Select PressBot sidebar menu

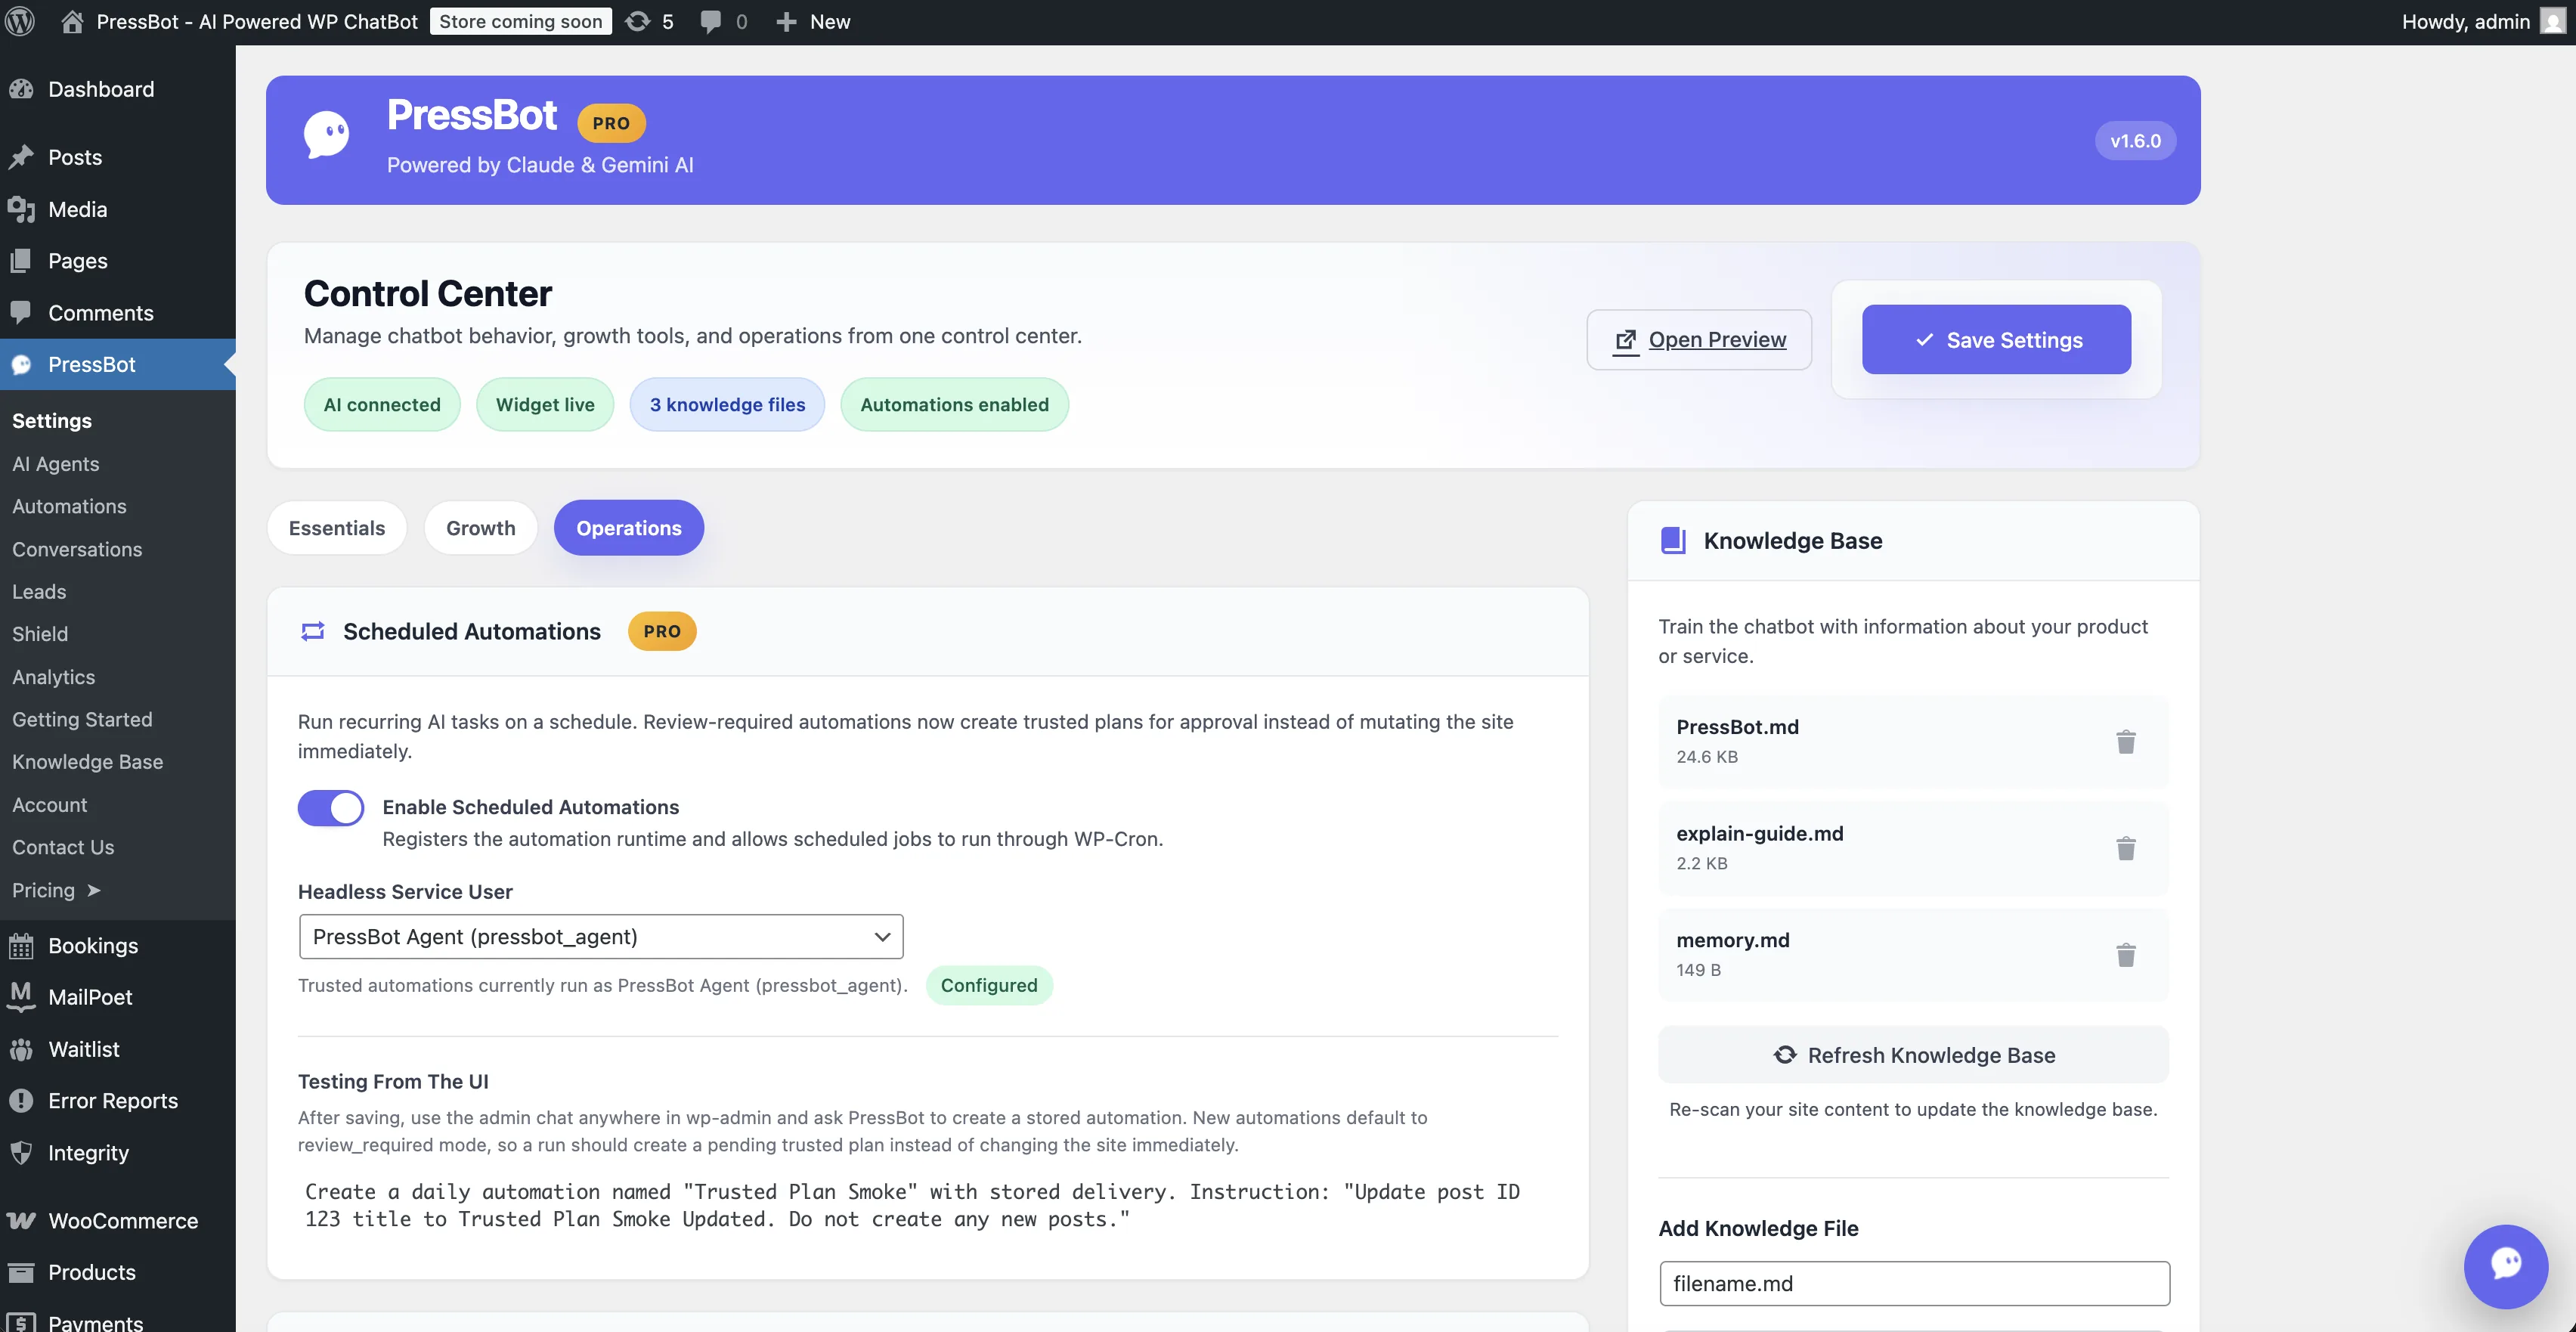pyautogui.click(x=118, y=364)
